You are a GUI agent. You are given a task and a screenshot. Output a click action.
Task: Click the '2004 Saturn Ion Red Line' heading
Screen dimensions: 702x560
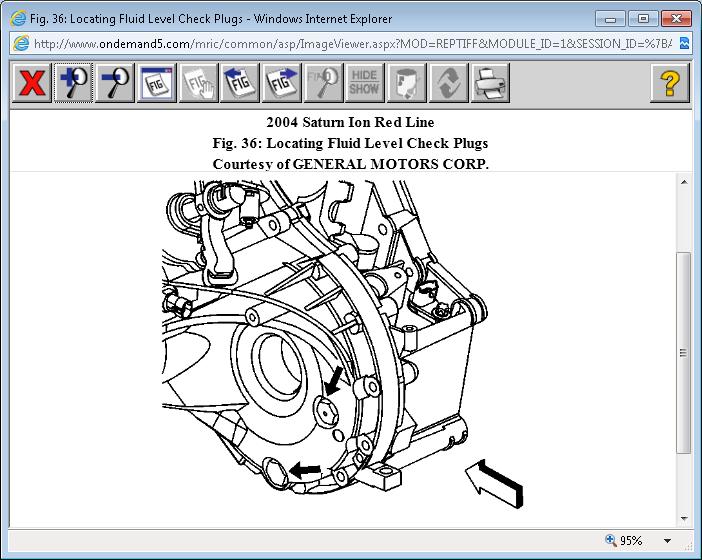pyautogui.click(x=350, y=122)
